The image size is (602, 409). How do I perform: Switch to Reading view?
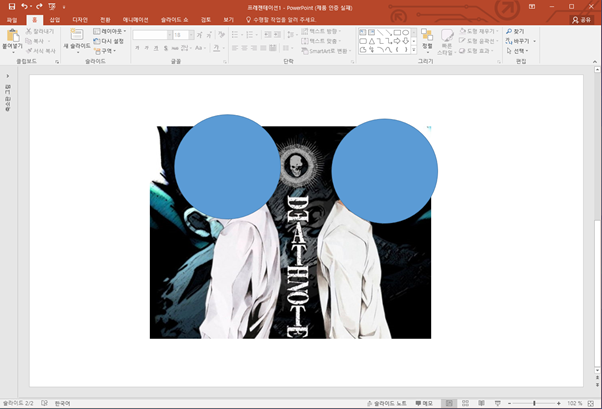point(481,403)
